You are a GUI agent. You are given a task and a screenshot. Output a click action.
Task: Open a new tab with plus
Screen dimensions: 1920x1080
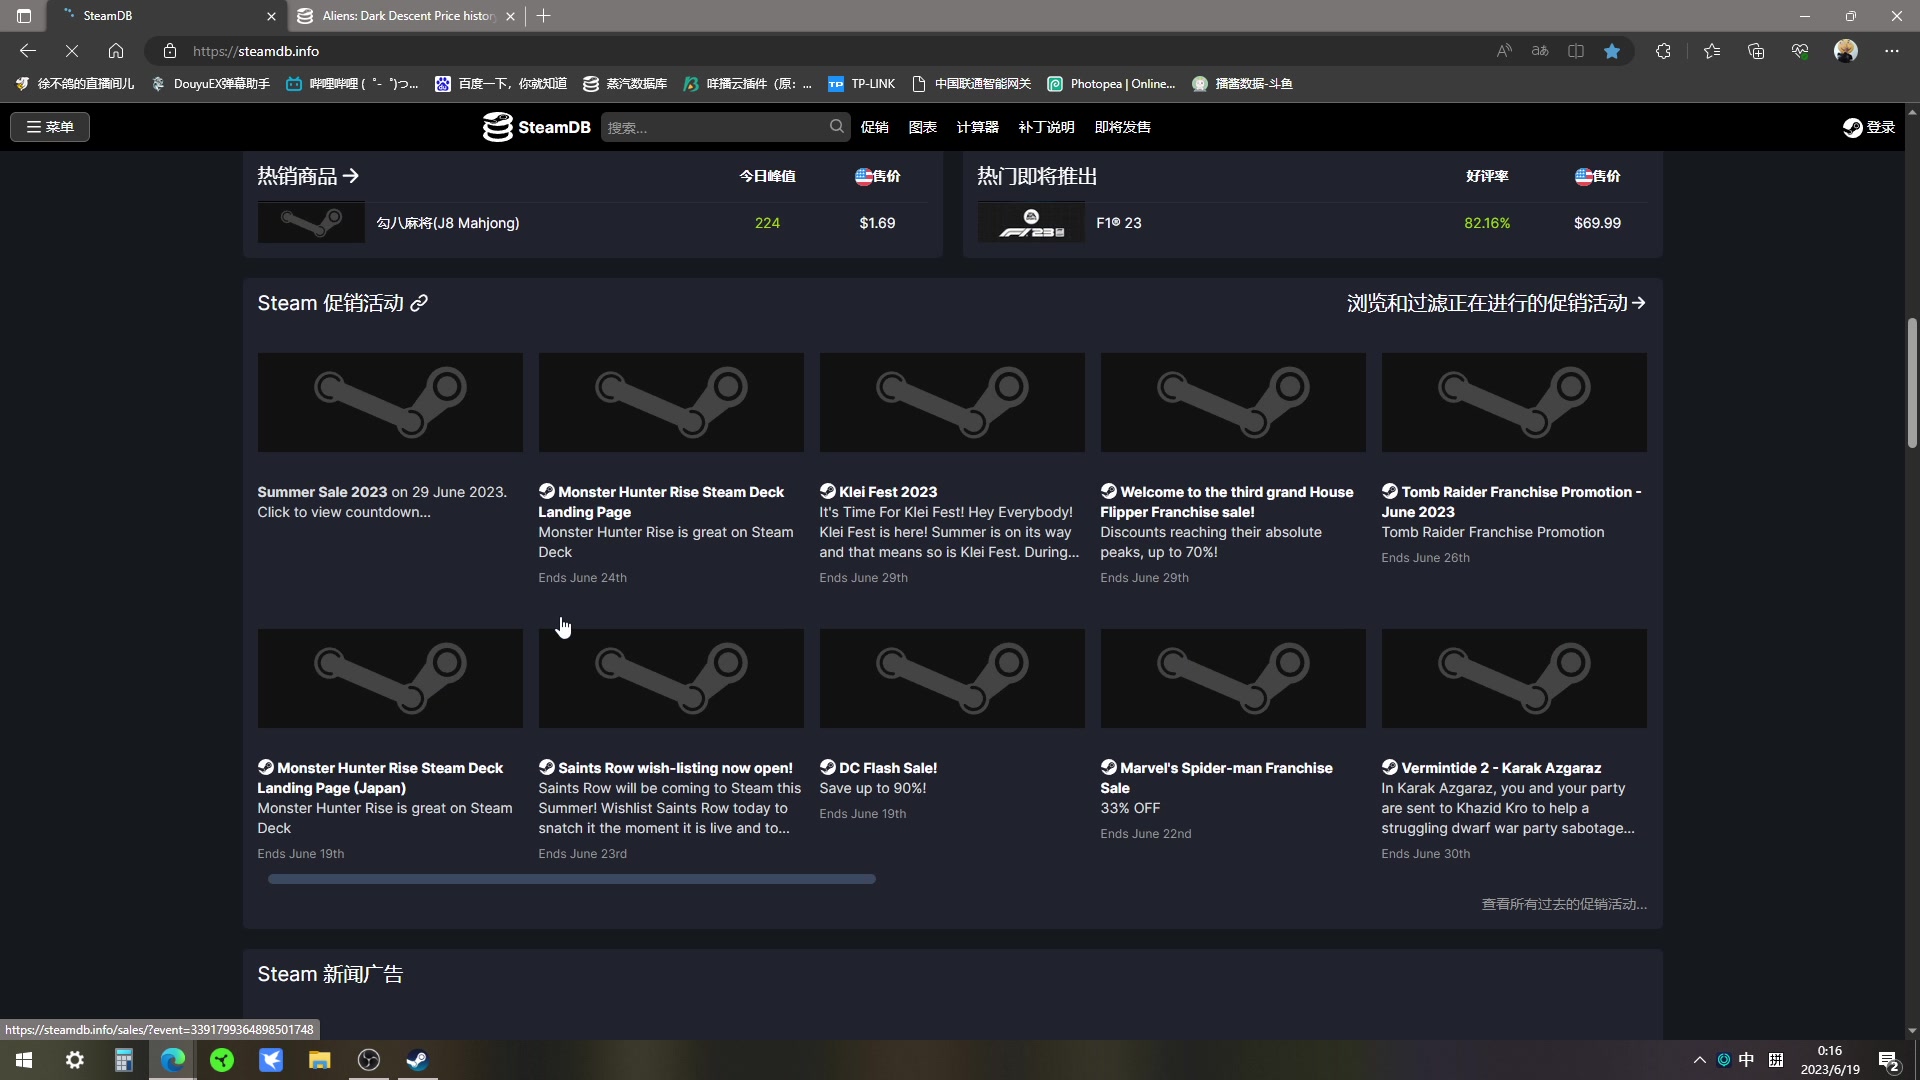tap(544, 16)
